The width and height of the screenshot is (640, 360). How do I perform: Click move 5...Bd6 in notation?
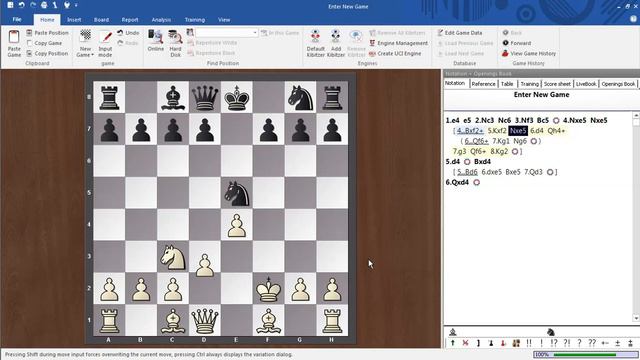(467, 172)
